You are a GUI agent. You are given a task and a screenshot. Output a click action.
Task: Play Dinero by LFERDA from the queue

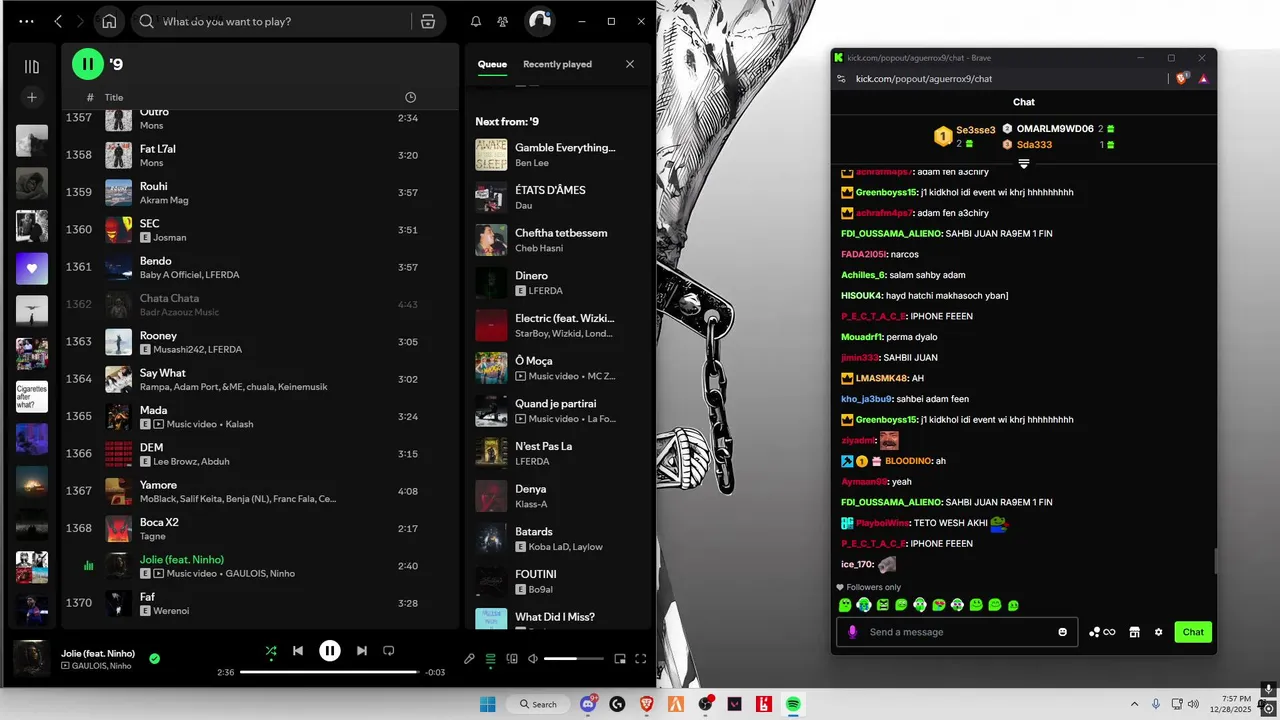point(557,283)
